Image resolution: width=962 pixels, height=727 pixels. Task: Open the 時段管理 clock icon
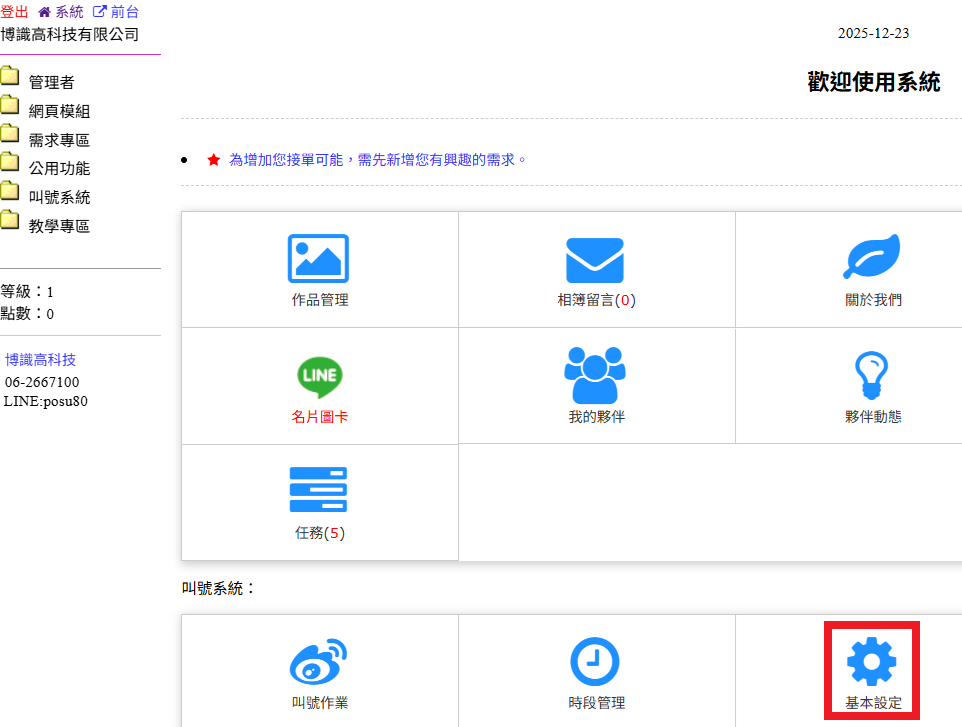click(x=595, y=661)
